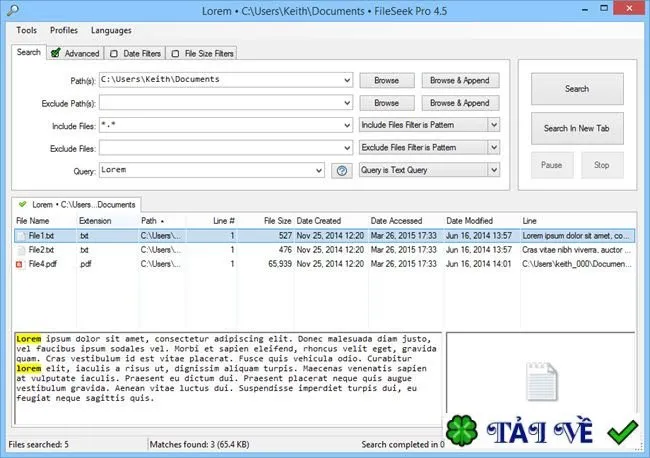Sort by File Name column header
The image size is (650, 458).
(45, 221)
